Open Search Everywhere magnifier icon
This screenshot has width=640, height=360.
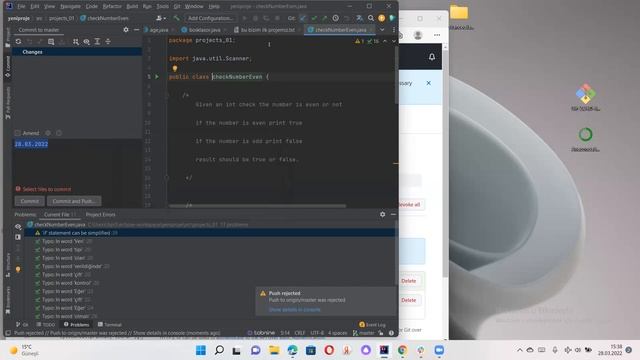coord(371,18)
